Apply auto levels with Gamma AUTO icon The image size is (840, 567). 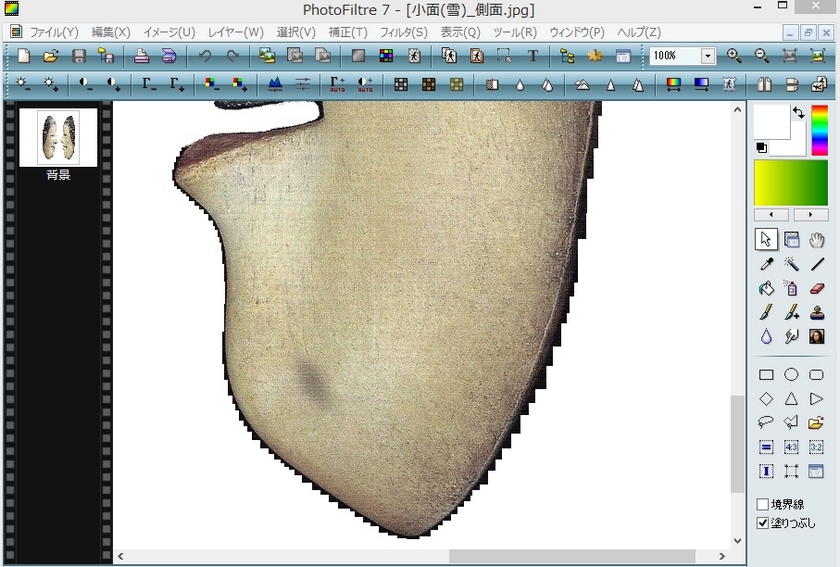(338, 84)
